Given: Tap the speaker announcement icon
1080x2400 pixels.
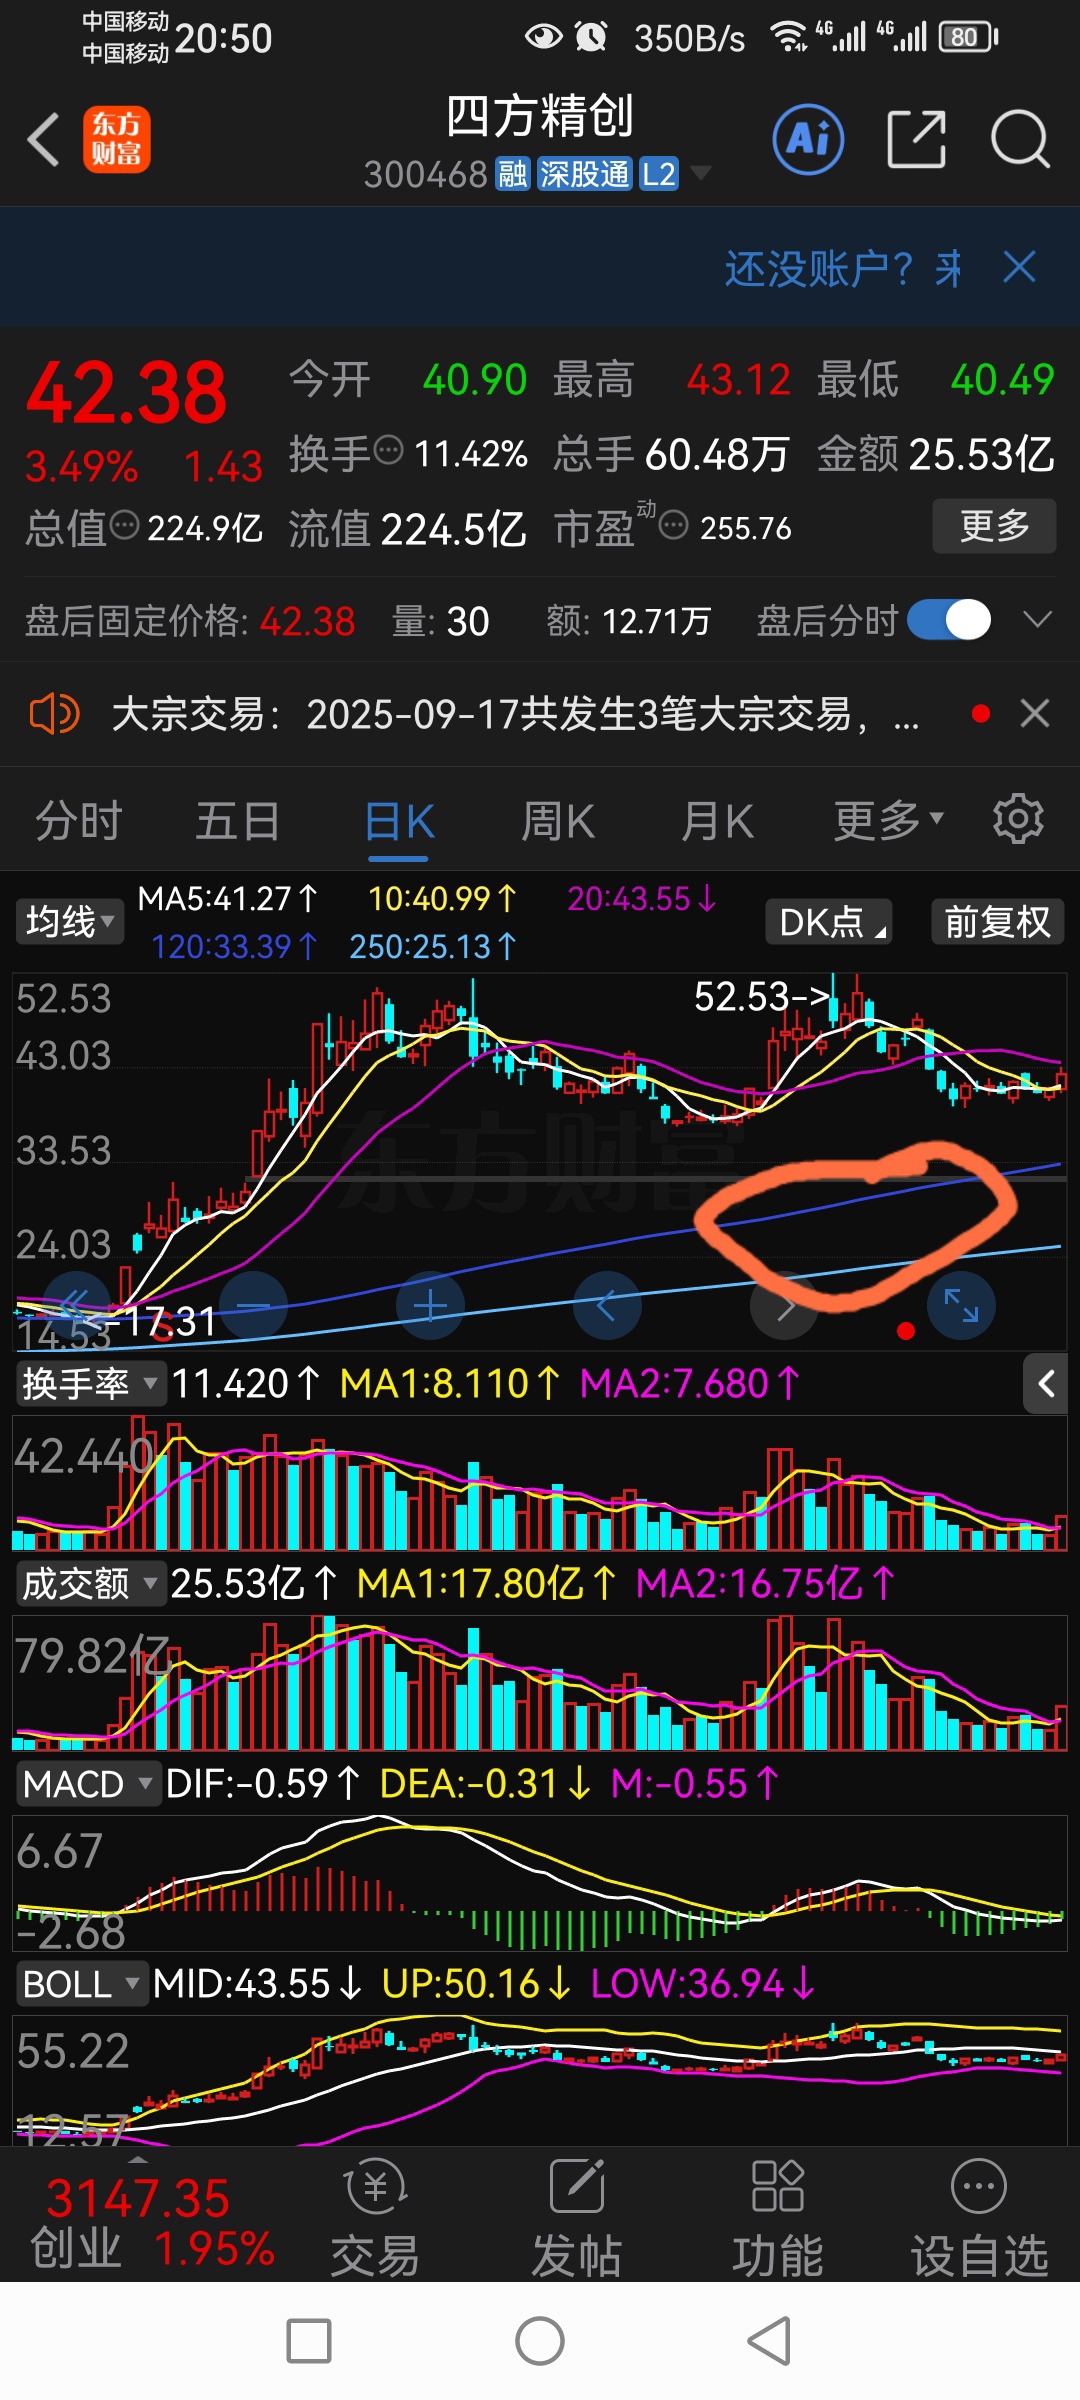Looking at the screenshot, I should pos(54,714).
